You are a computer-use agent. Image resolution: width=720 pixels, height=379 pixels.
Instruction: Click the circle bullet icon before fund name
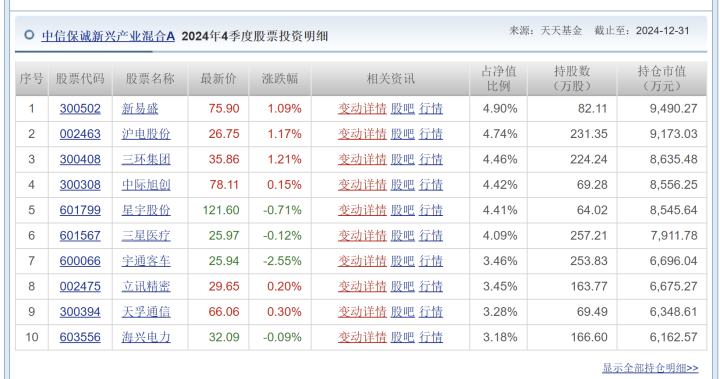pyautogui.click(x=29, y=35)
